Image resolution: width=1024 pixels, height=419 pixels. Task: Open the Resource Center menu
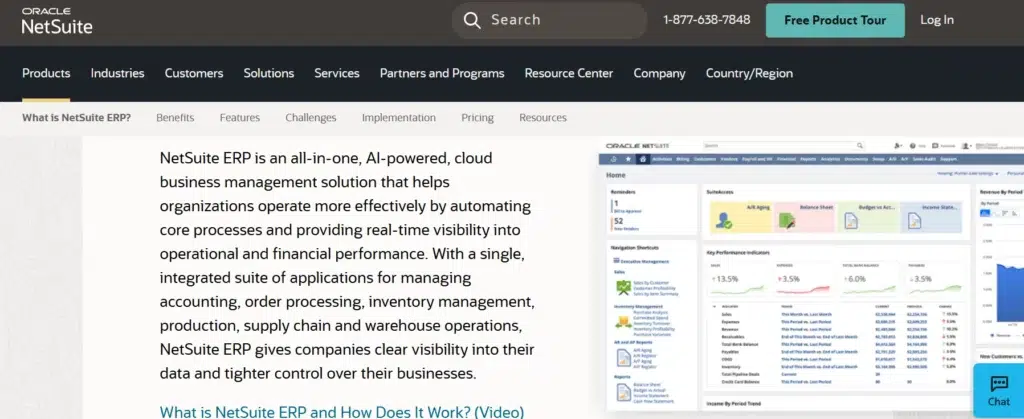tap(569, 73)
